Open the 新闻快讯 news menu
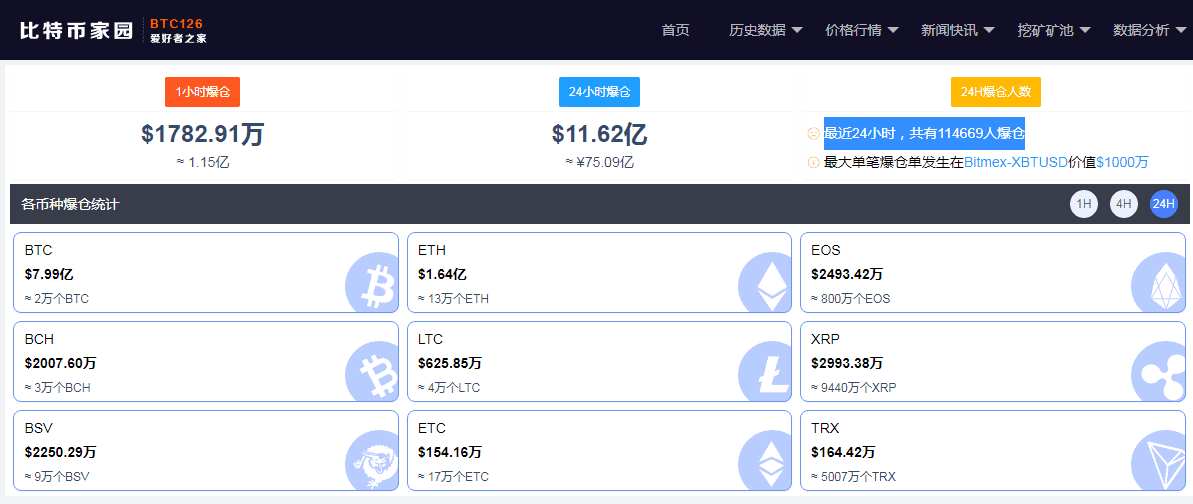The image size is (1193, 504). click(x=958, y=30)
